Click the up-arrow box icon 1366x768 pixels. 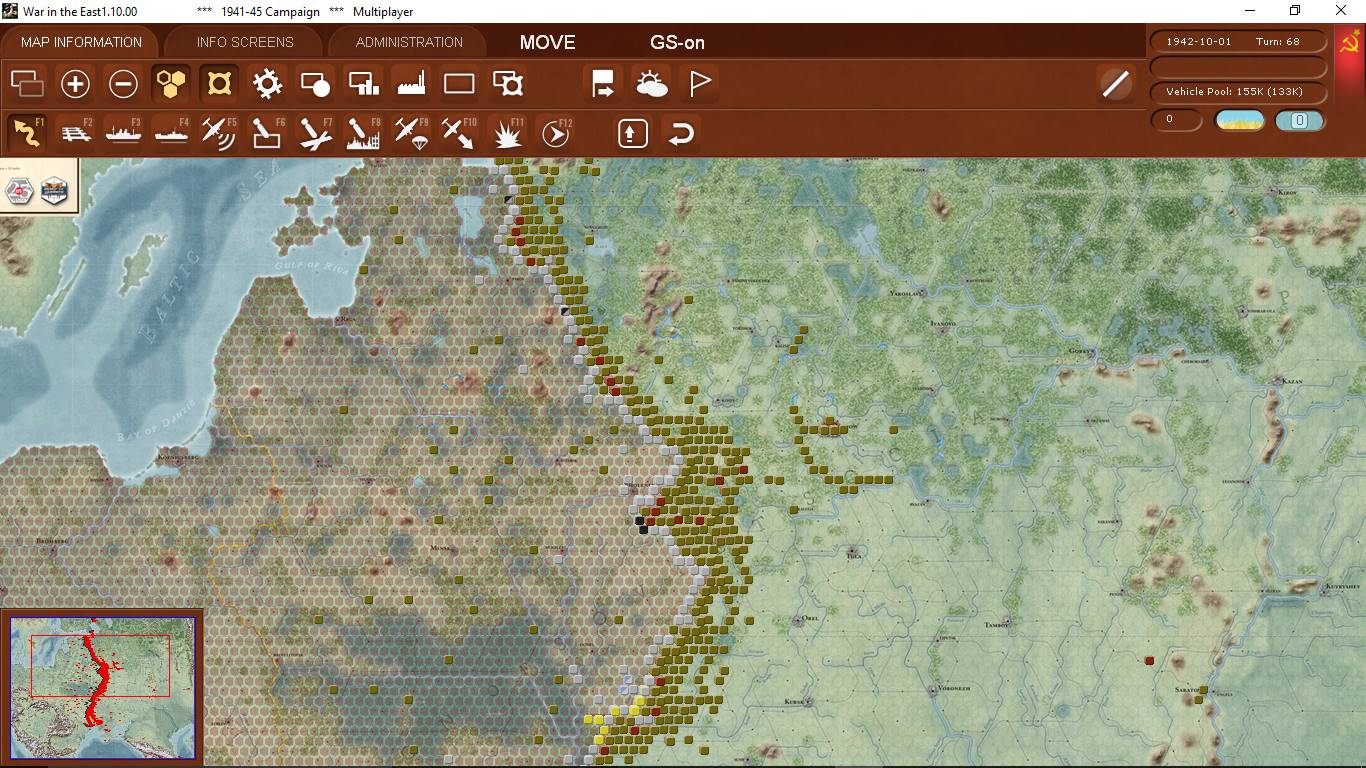pos(633,132)
